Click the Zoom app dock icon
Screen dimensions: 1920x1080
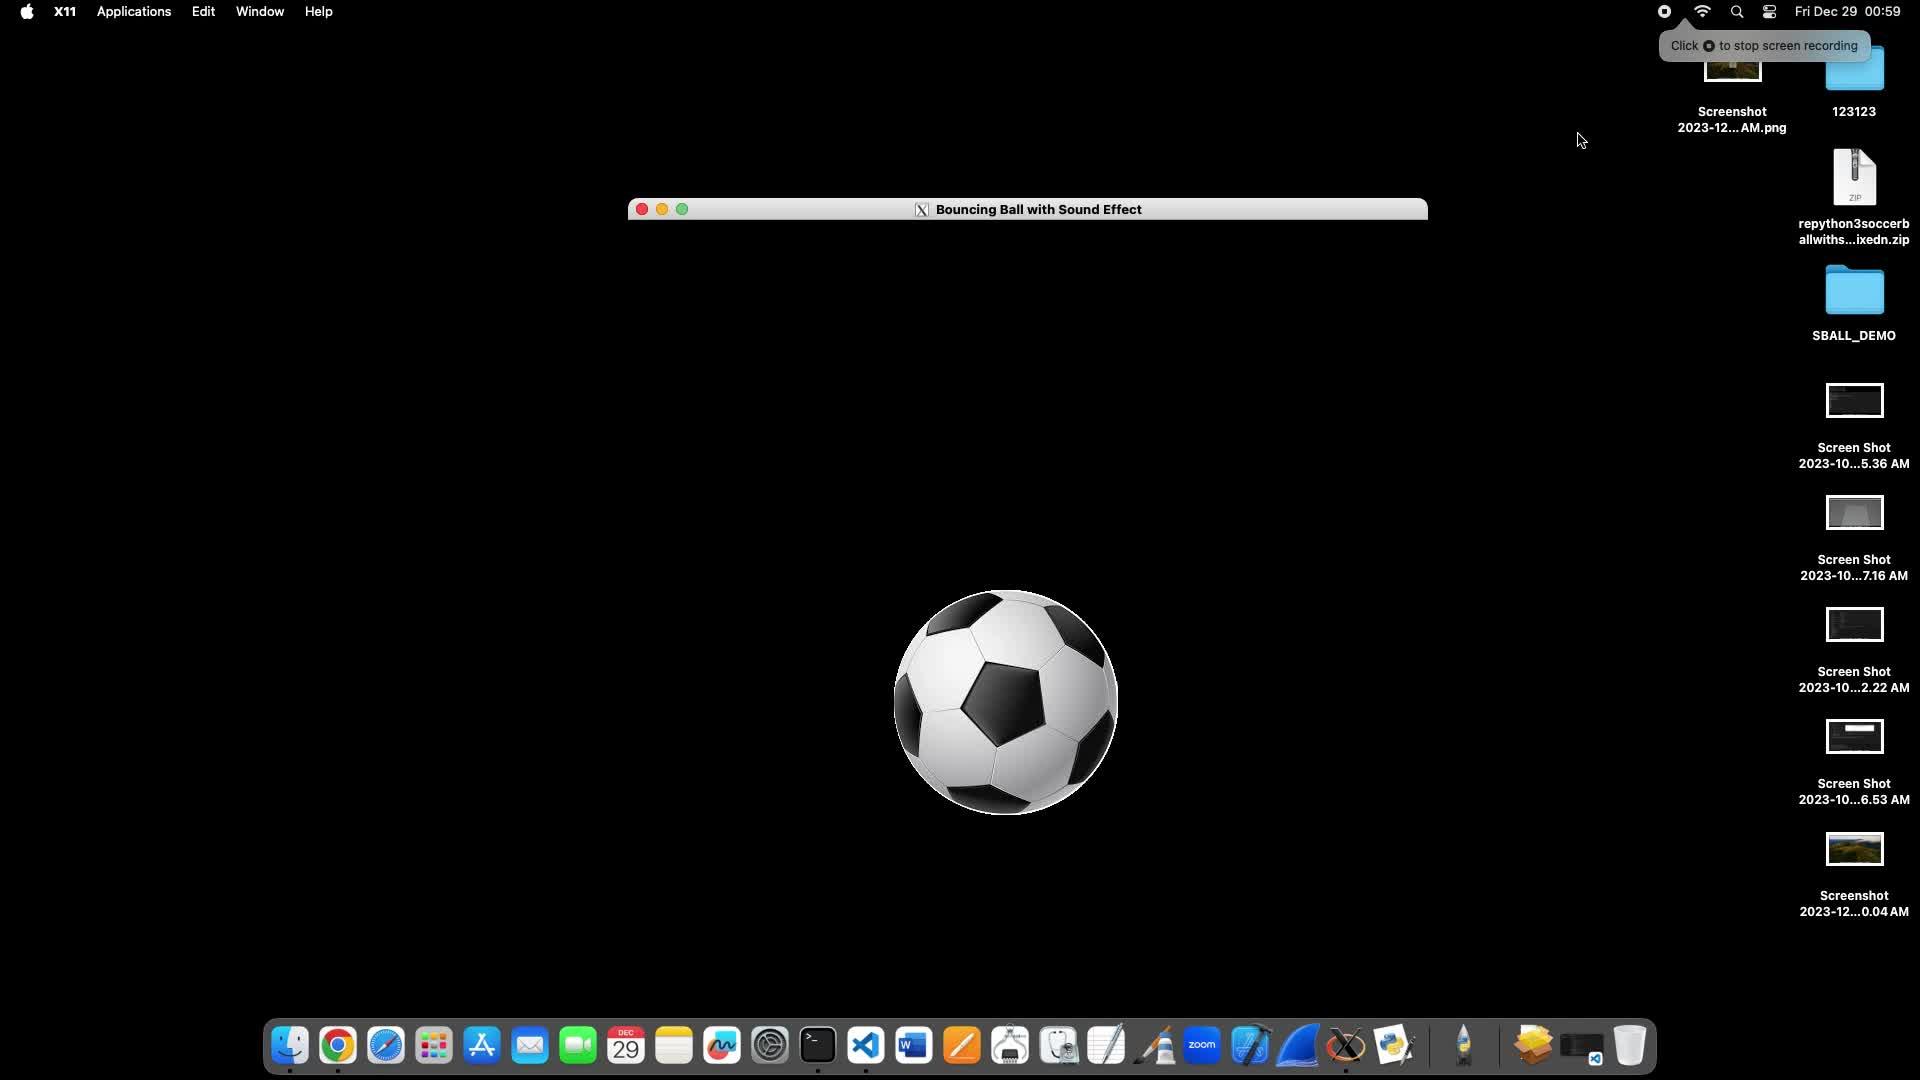click(1202, 1046)
